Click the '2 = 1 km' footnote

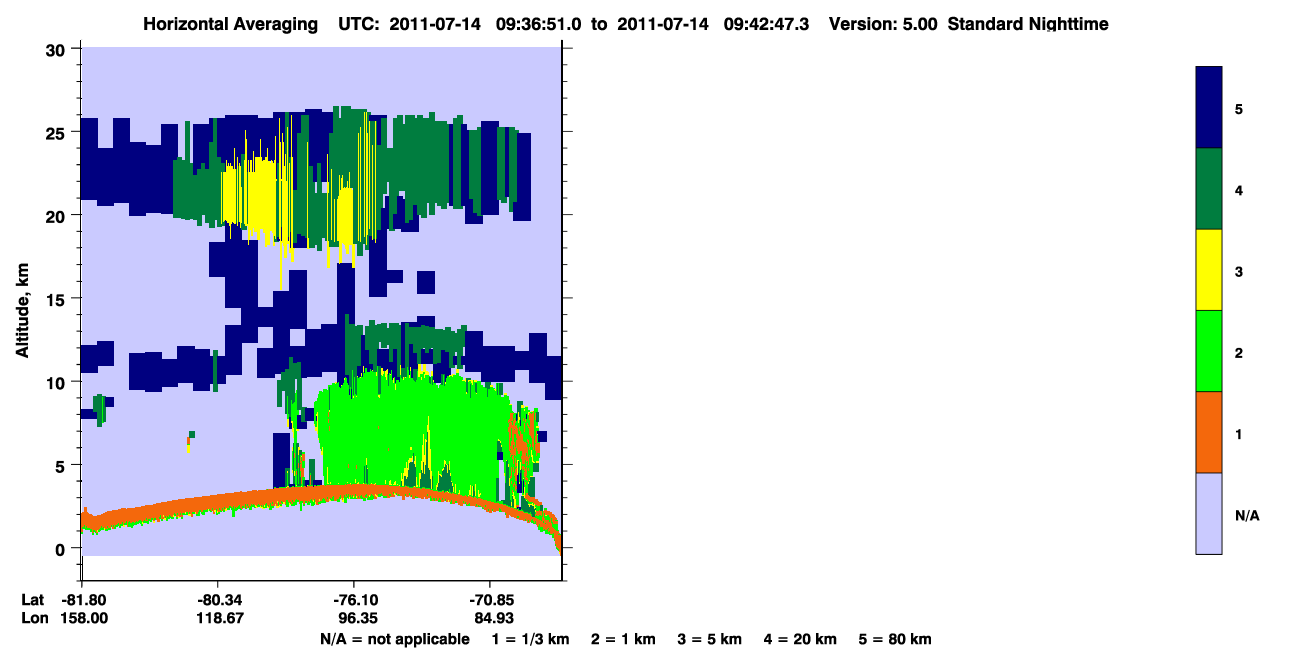coord(623,639)
